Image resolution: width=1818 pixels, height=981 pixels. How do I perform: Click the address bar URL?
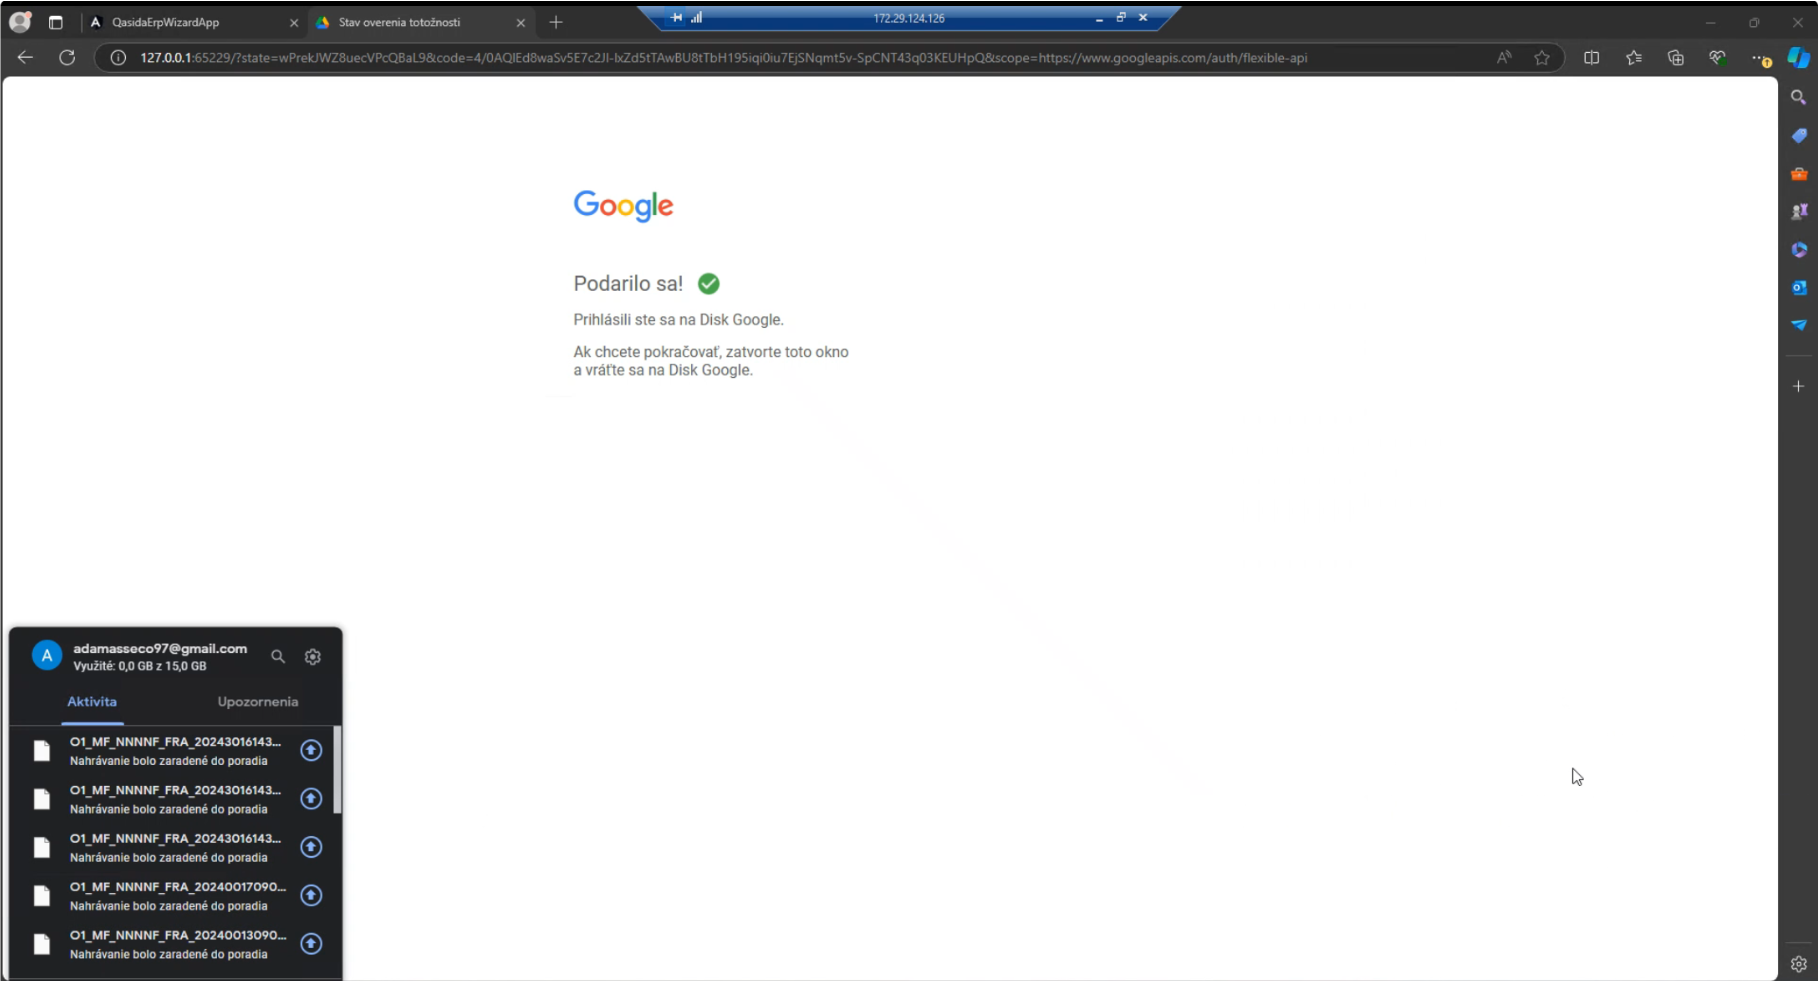click(x=724, y=58)
